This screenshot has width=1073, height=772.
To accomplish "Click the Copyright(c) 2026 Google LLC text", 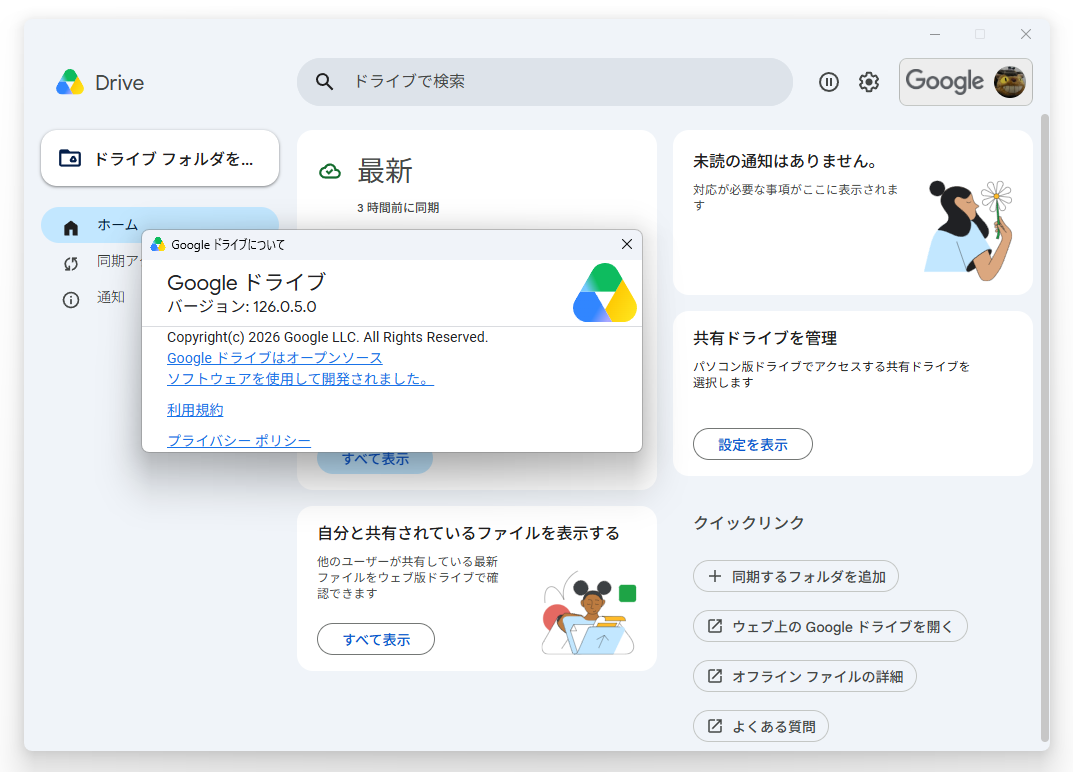I will 327,337.
